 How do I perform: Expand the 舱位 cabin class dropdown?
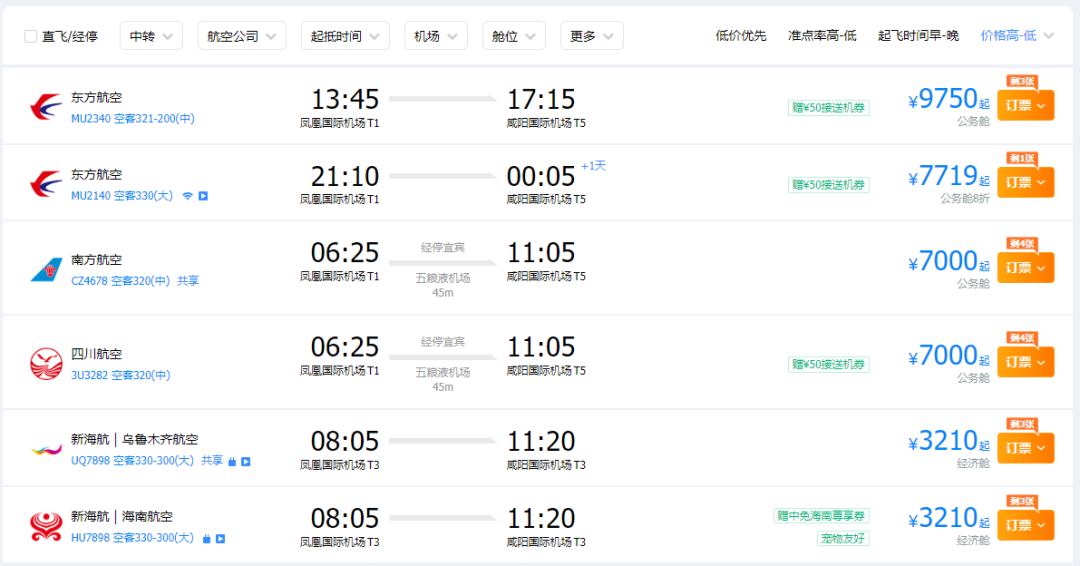coord(514,36)
